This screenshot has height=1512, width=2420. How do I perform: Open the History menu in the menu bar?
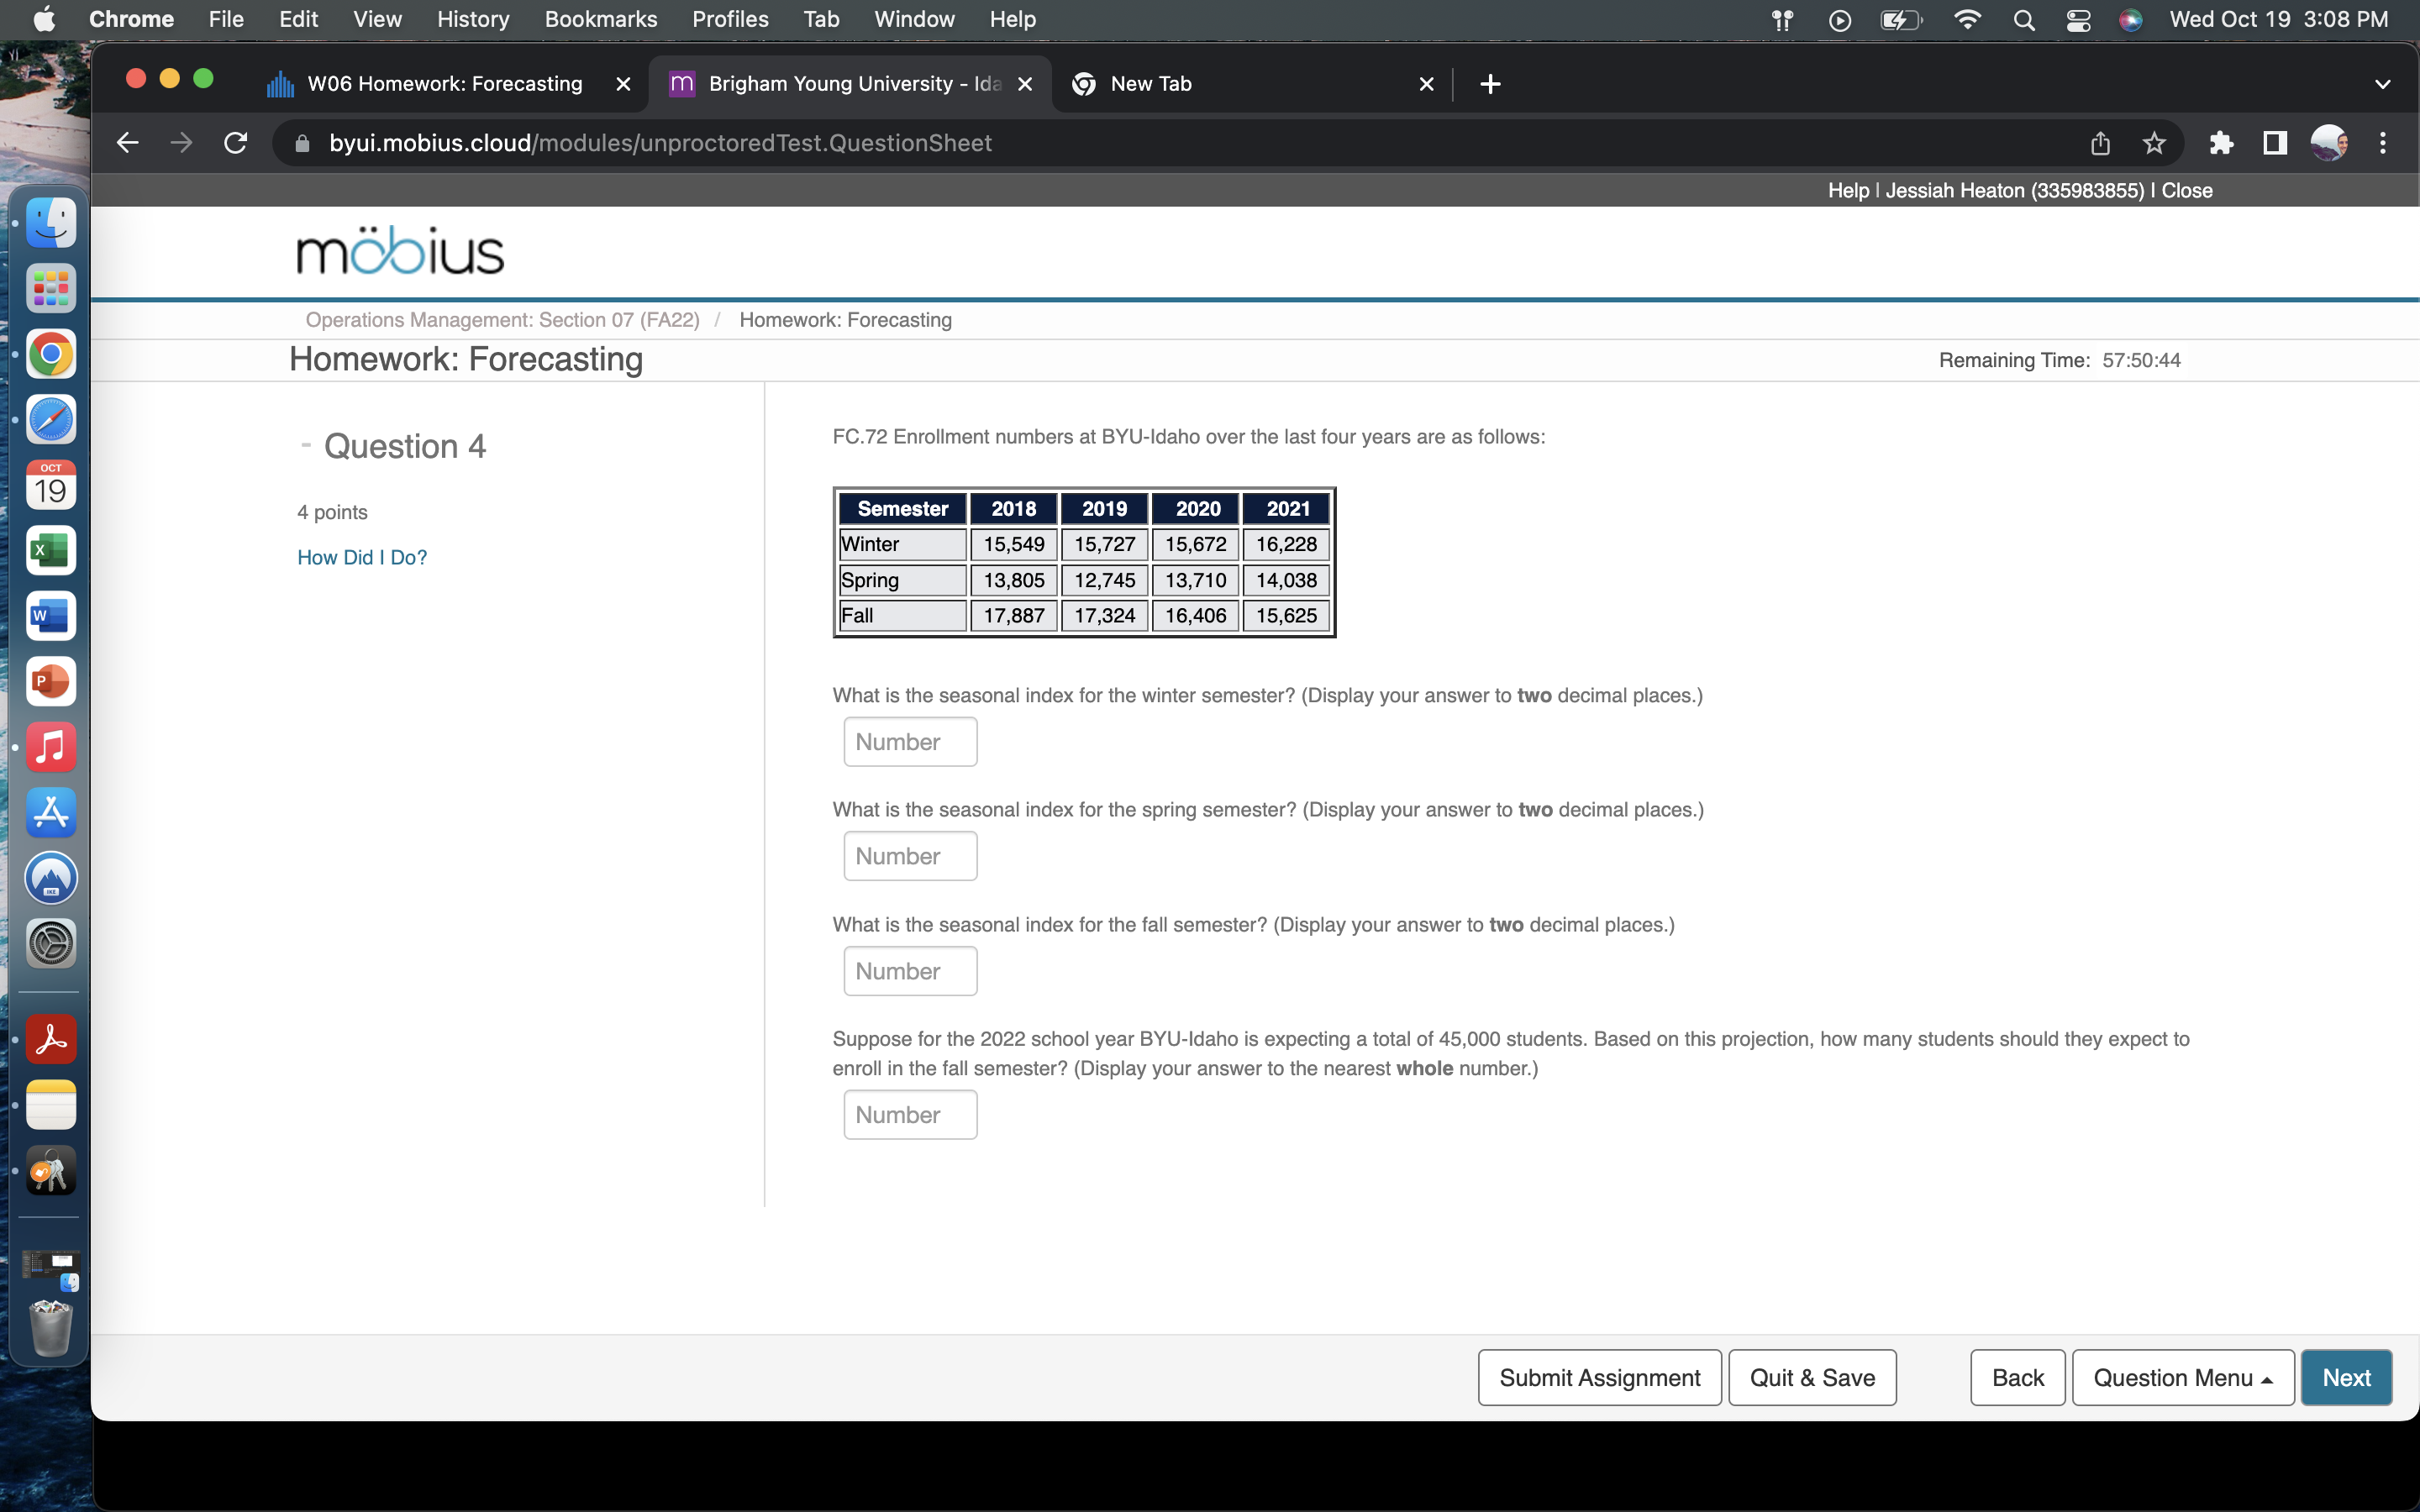471,19
